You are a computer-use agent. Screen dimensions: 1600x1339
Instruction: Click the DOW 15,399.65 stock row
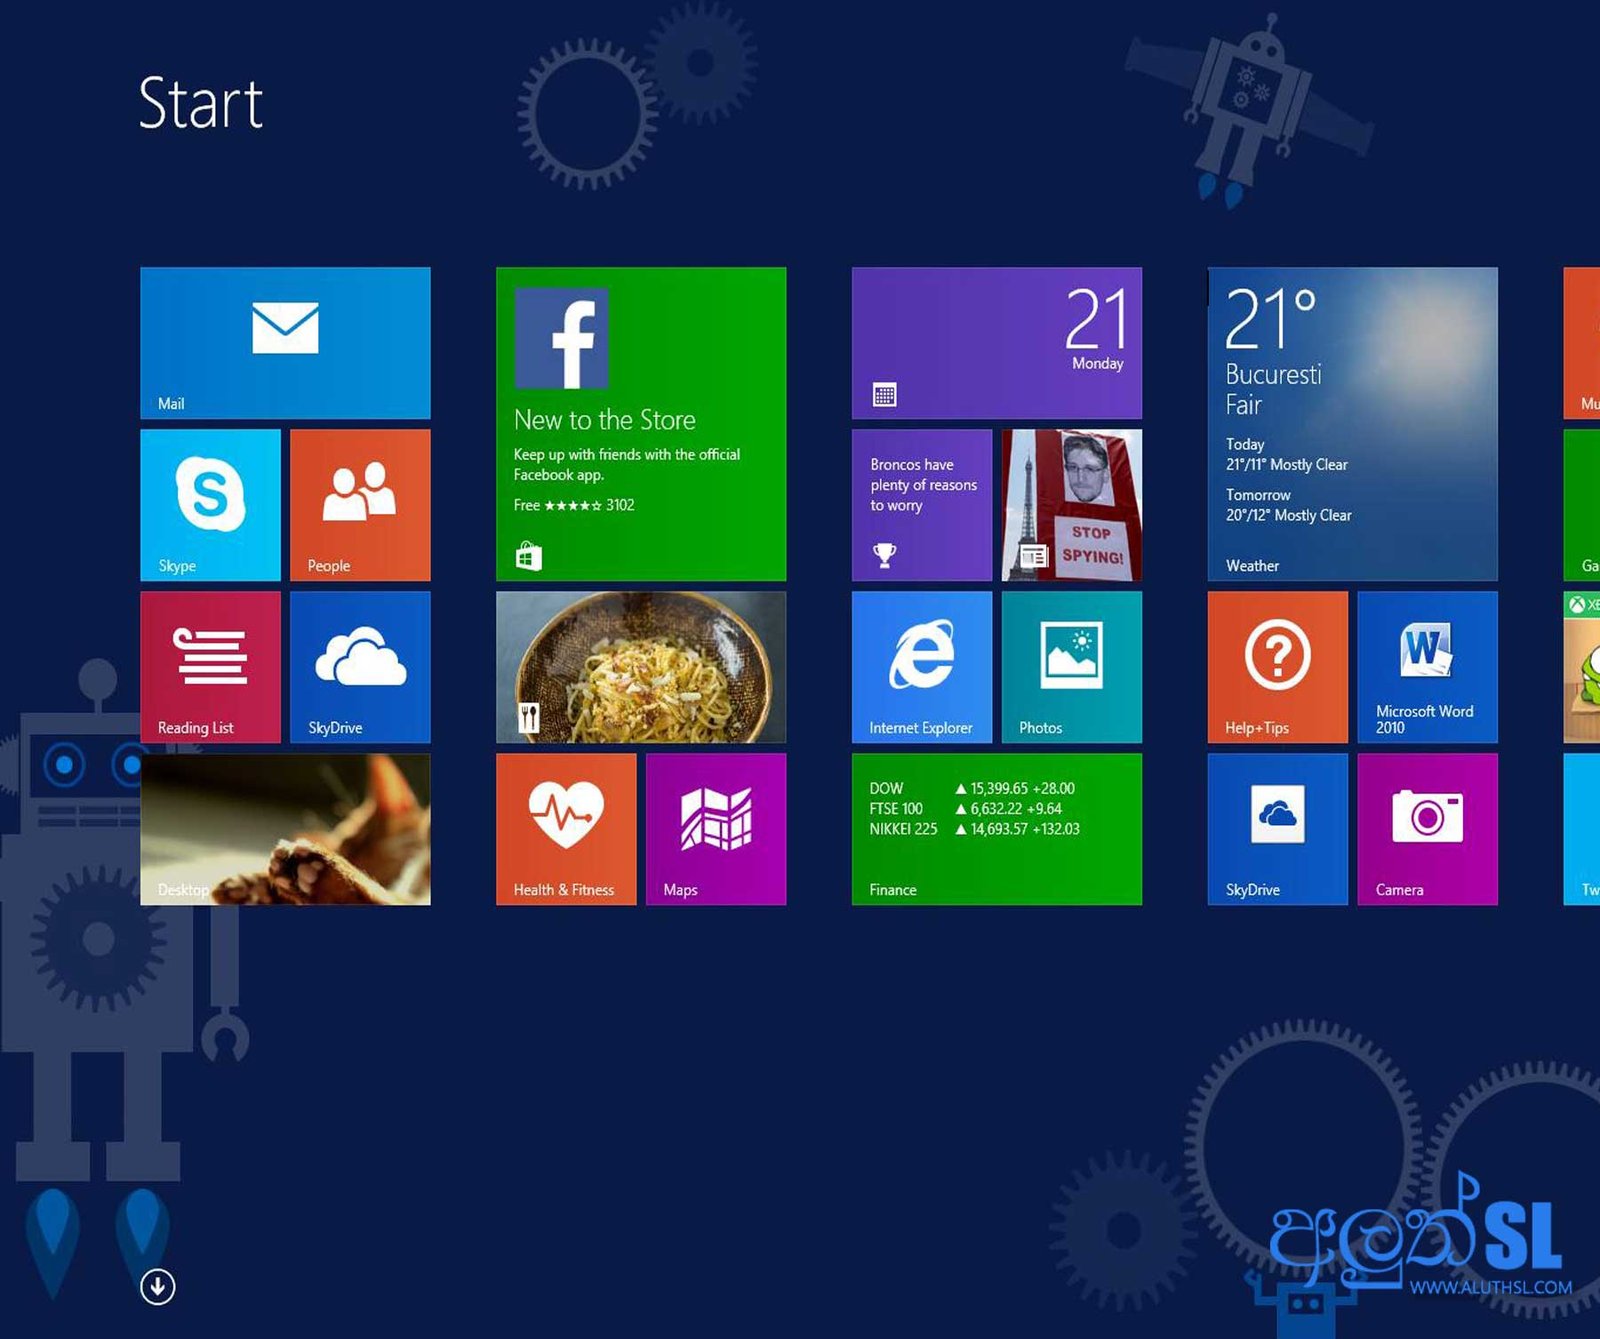[972, 788]
